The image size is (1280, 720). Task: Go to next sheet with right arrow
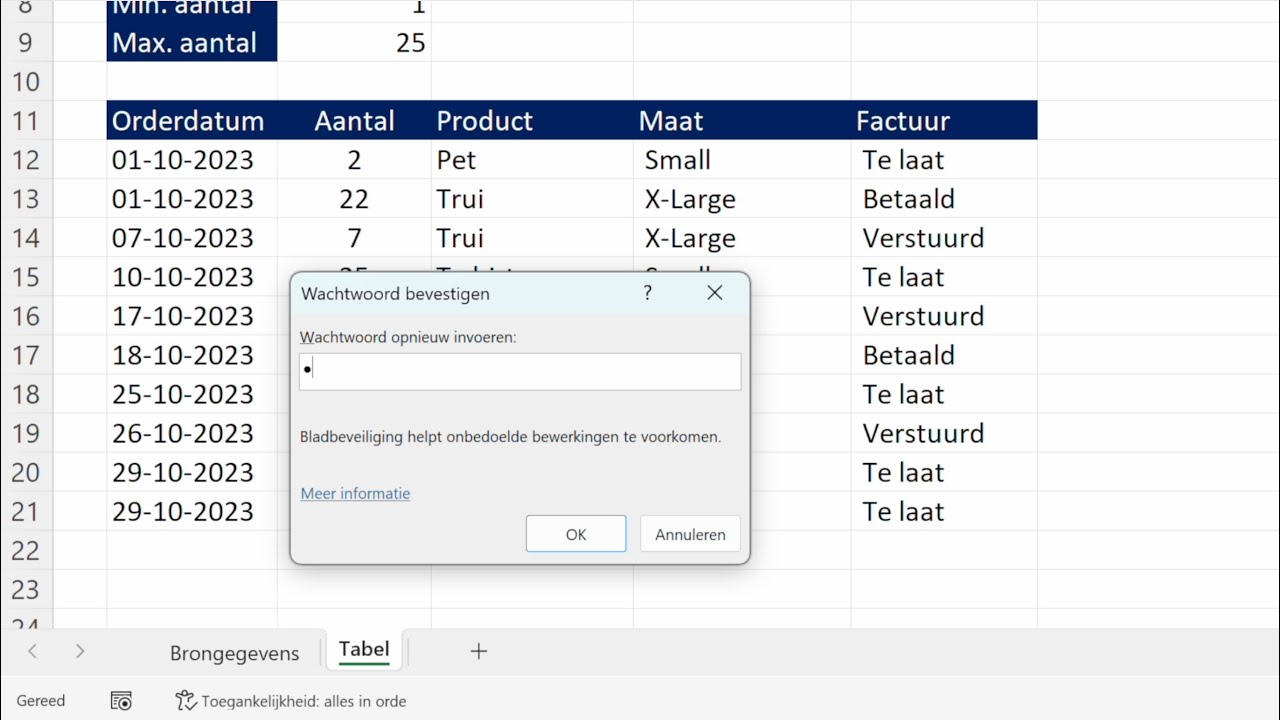tap(80, 651)
